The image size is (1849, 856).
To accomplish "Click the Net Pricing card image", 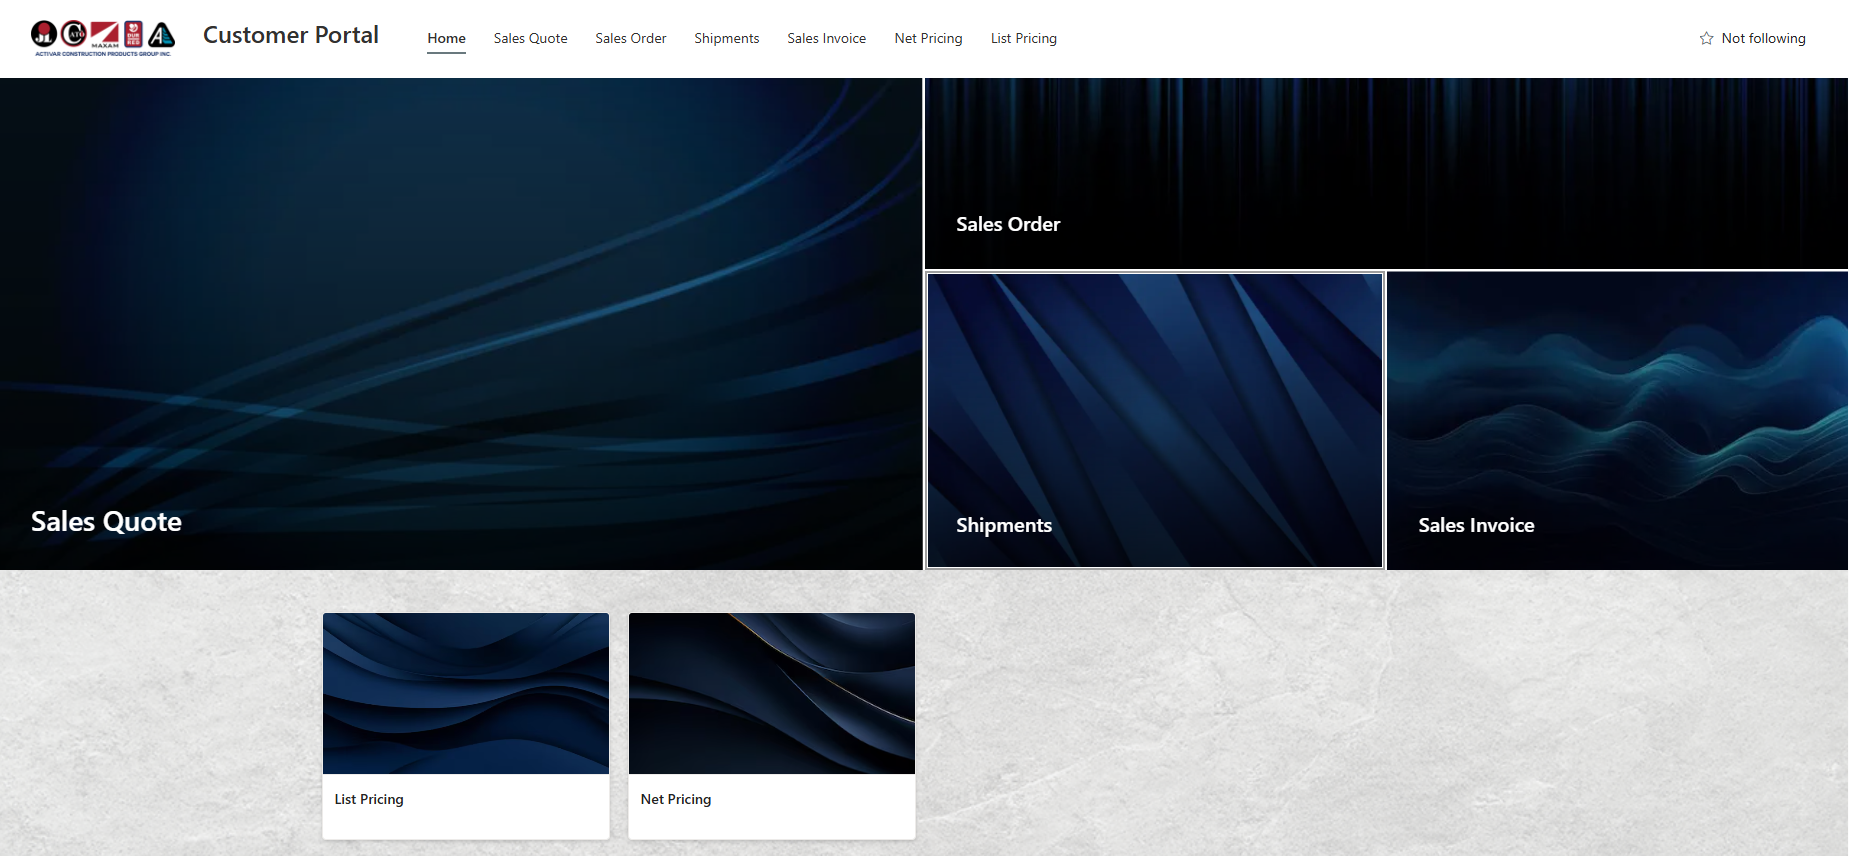I will 771,693.
